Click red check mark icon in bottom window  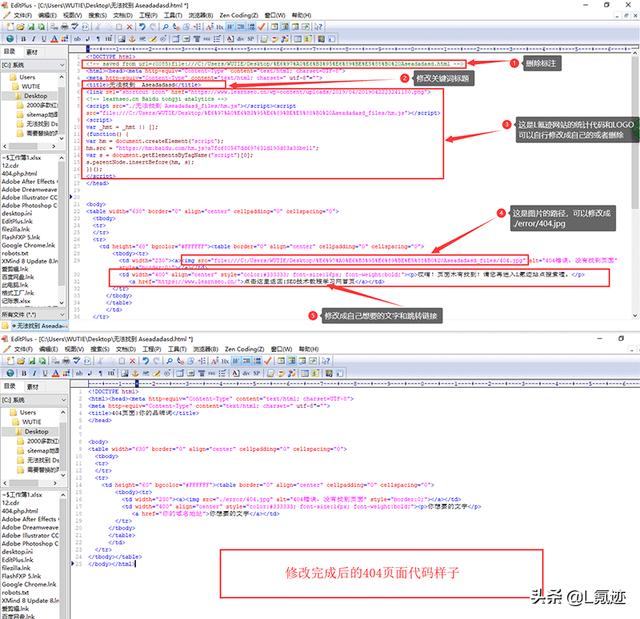[268, 361]
